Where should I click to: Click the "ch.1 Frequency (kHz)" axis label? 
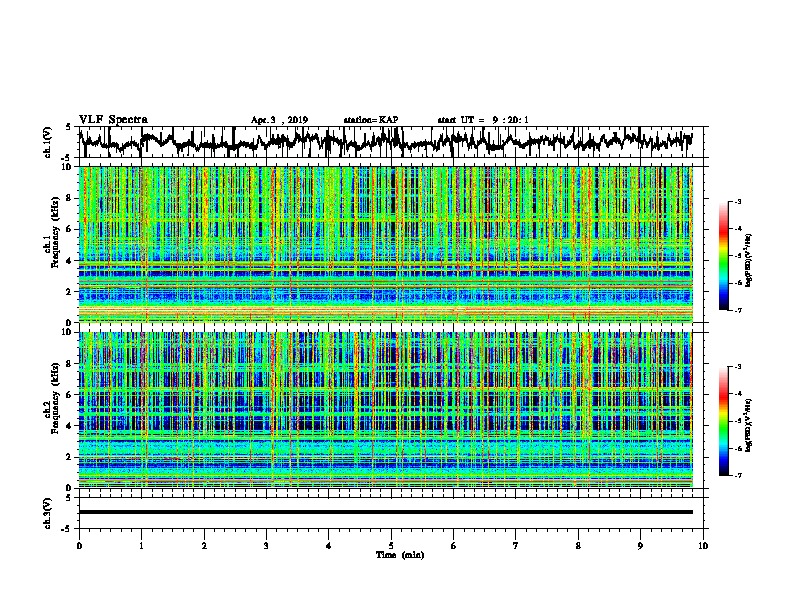click(x=51, y=233)
